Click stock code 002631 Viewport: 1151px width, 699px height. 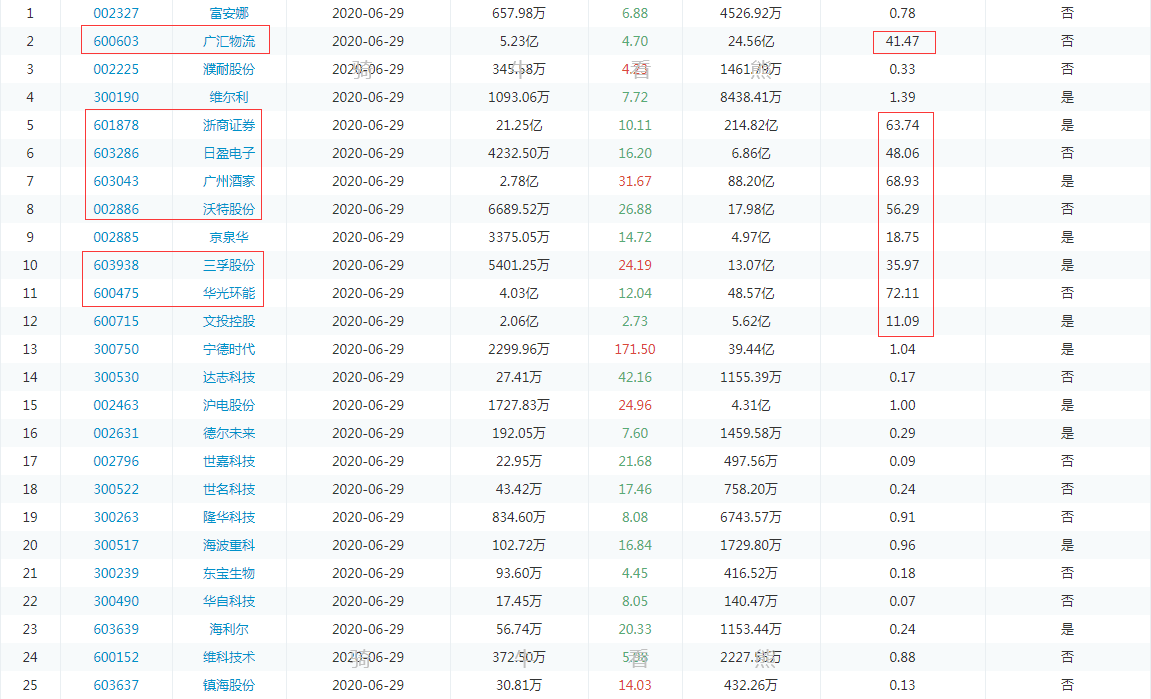coord(116,433)
